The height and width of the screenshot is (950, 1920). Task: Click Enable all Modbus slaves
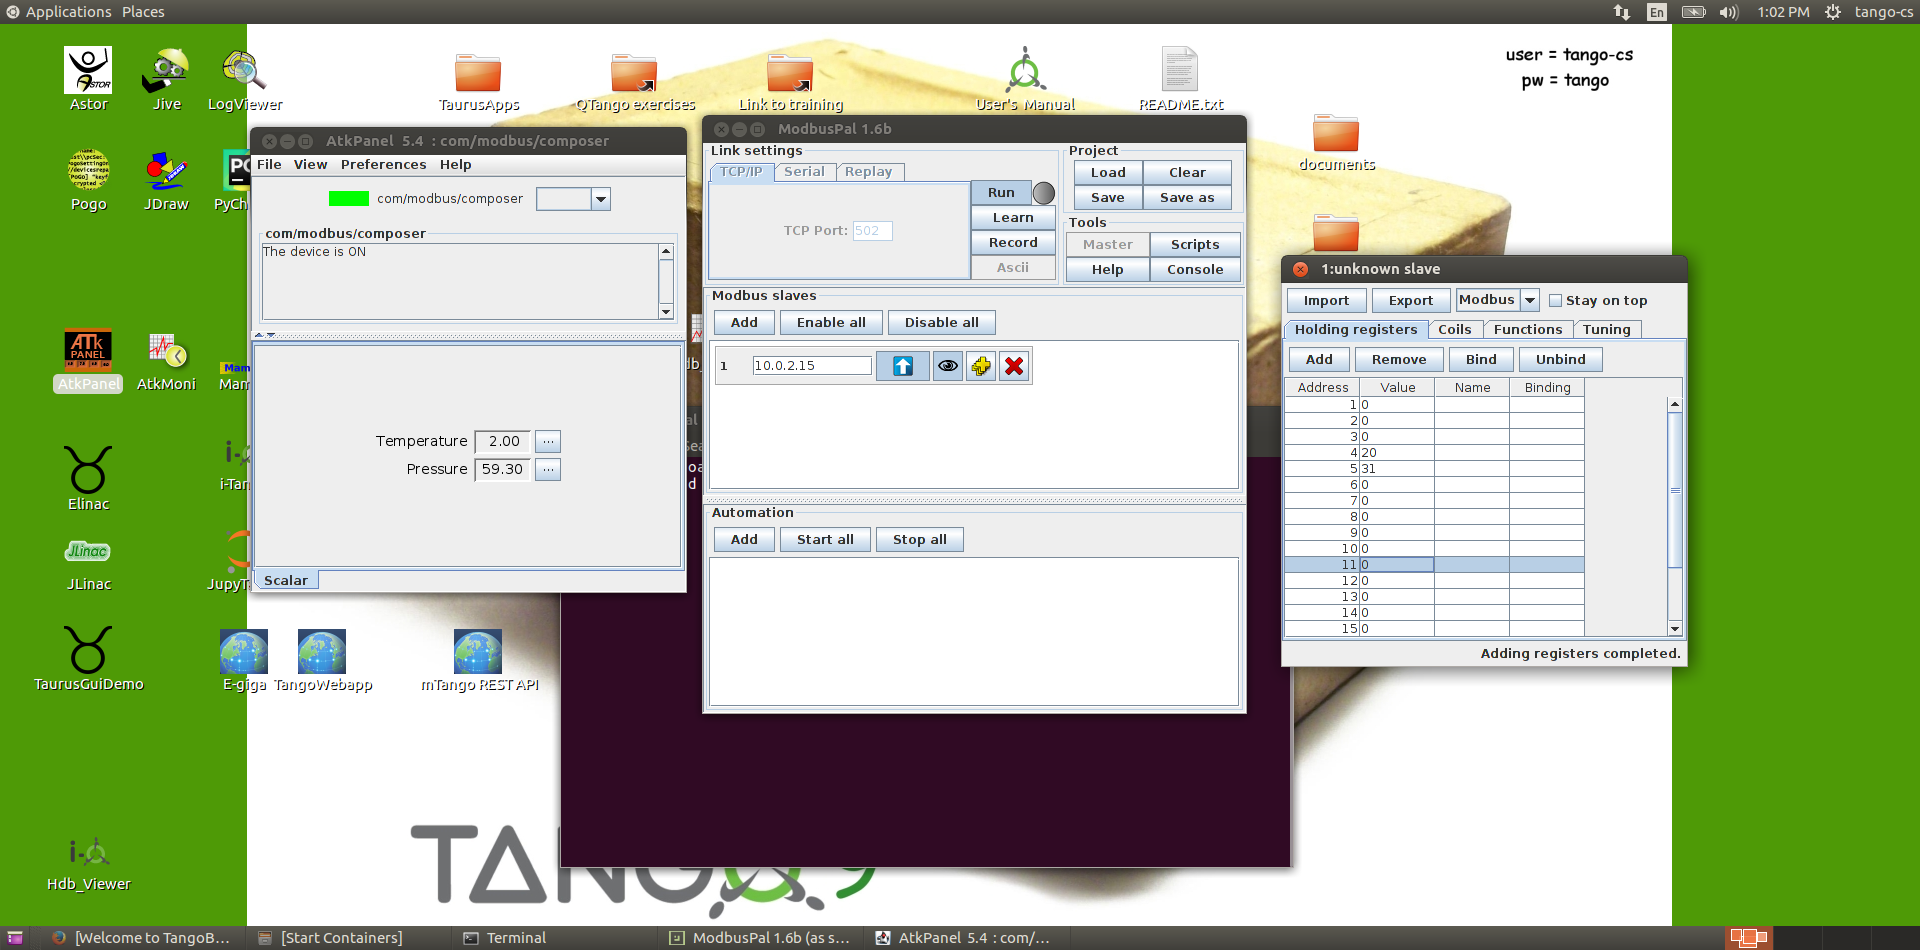click(x=831, y=323)
